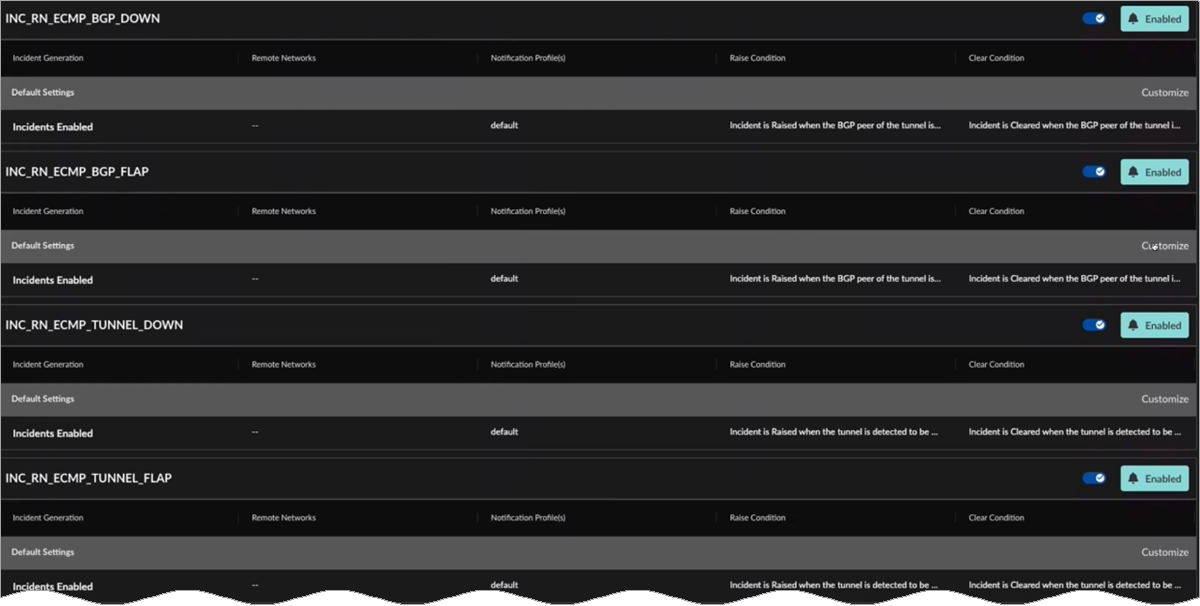This screenshot has height=606, width=1200.
Task: Click default notification profile in INC_RN_ECMP_BGP_DOWN
Action: [x=504, y=126]
